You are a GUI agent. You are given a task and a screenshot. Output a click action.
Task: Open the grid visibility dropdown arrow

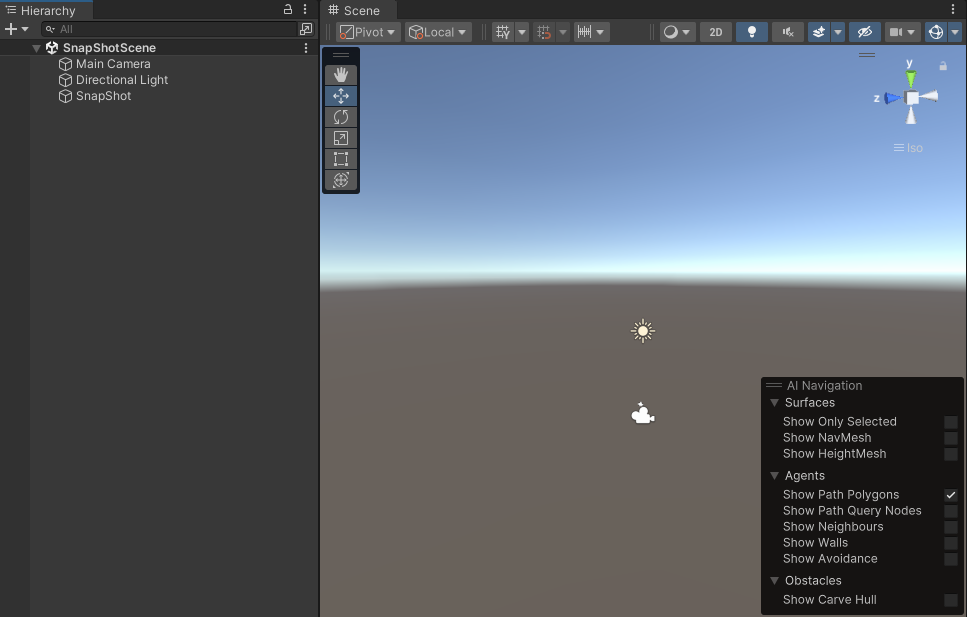522,32
